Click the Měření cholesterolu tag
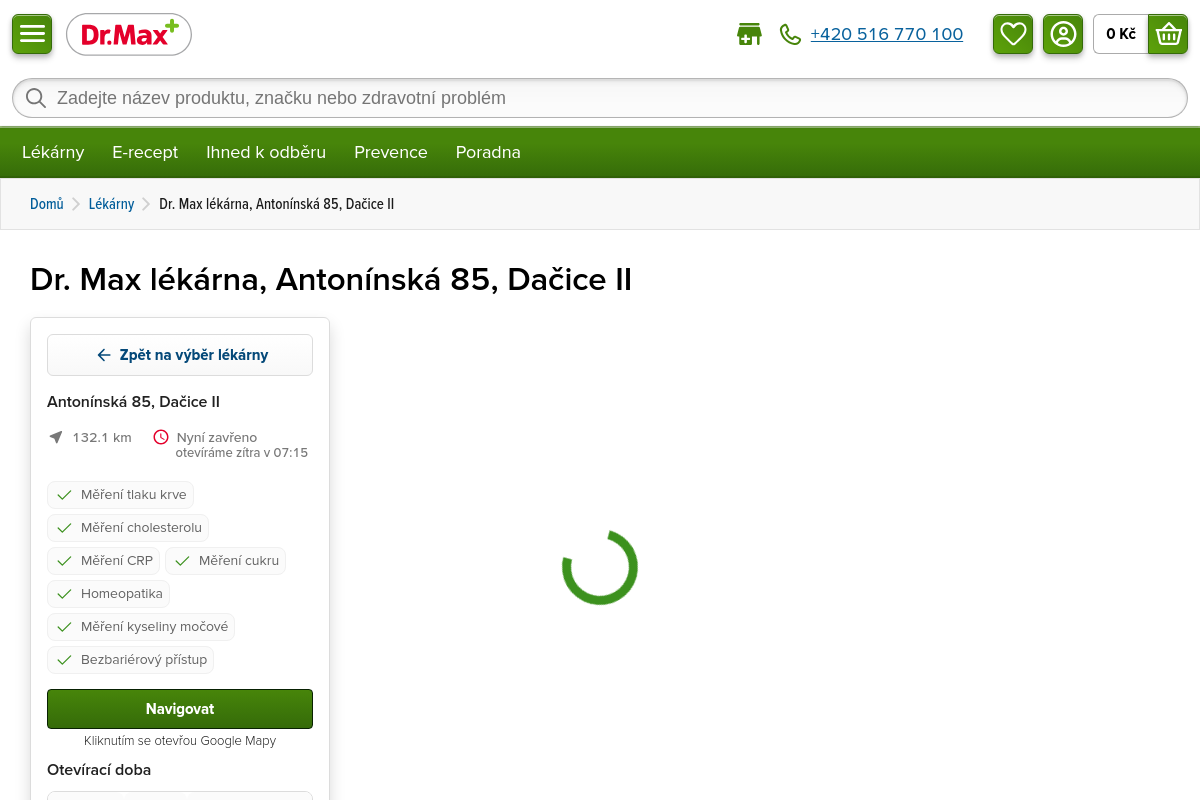The width and height of the screenshot is (1200, 800). click(128, 528)
